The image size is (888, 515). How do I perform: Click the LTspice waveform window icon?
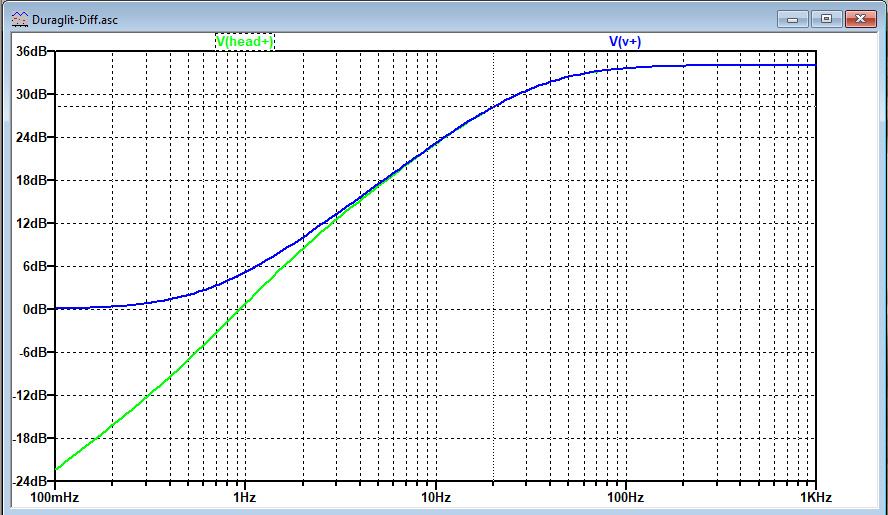(20, 19)
